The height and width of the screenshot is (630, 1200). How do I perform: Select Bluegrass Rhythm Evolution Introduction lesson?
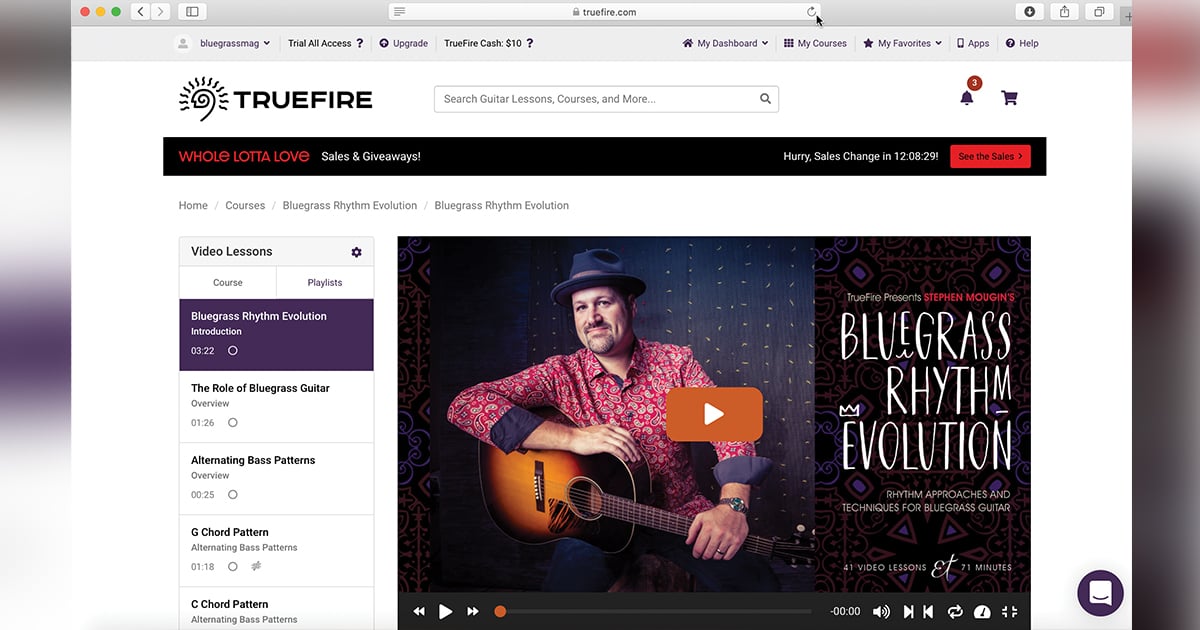pos(276,335)
